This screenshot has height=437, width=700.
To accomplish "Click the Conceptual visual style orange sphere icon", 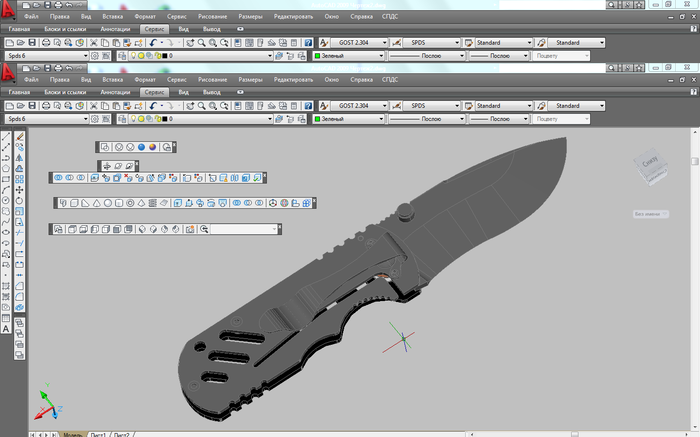I will [153, 147].
